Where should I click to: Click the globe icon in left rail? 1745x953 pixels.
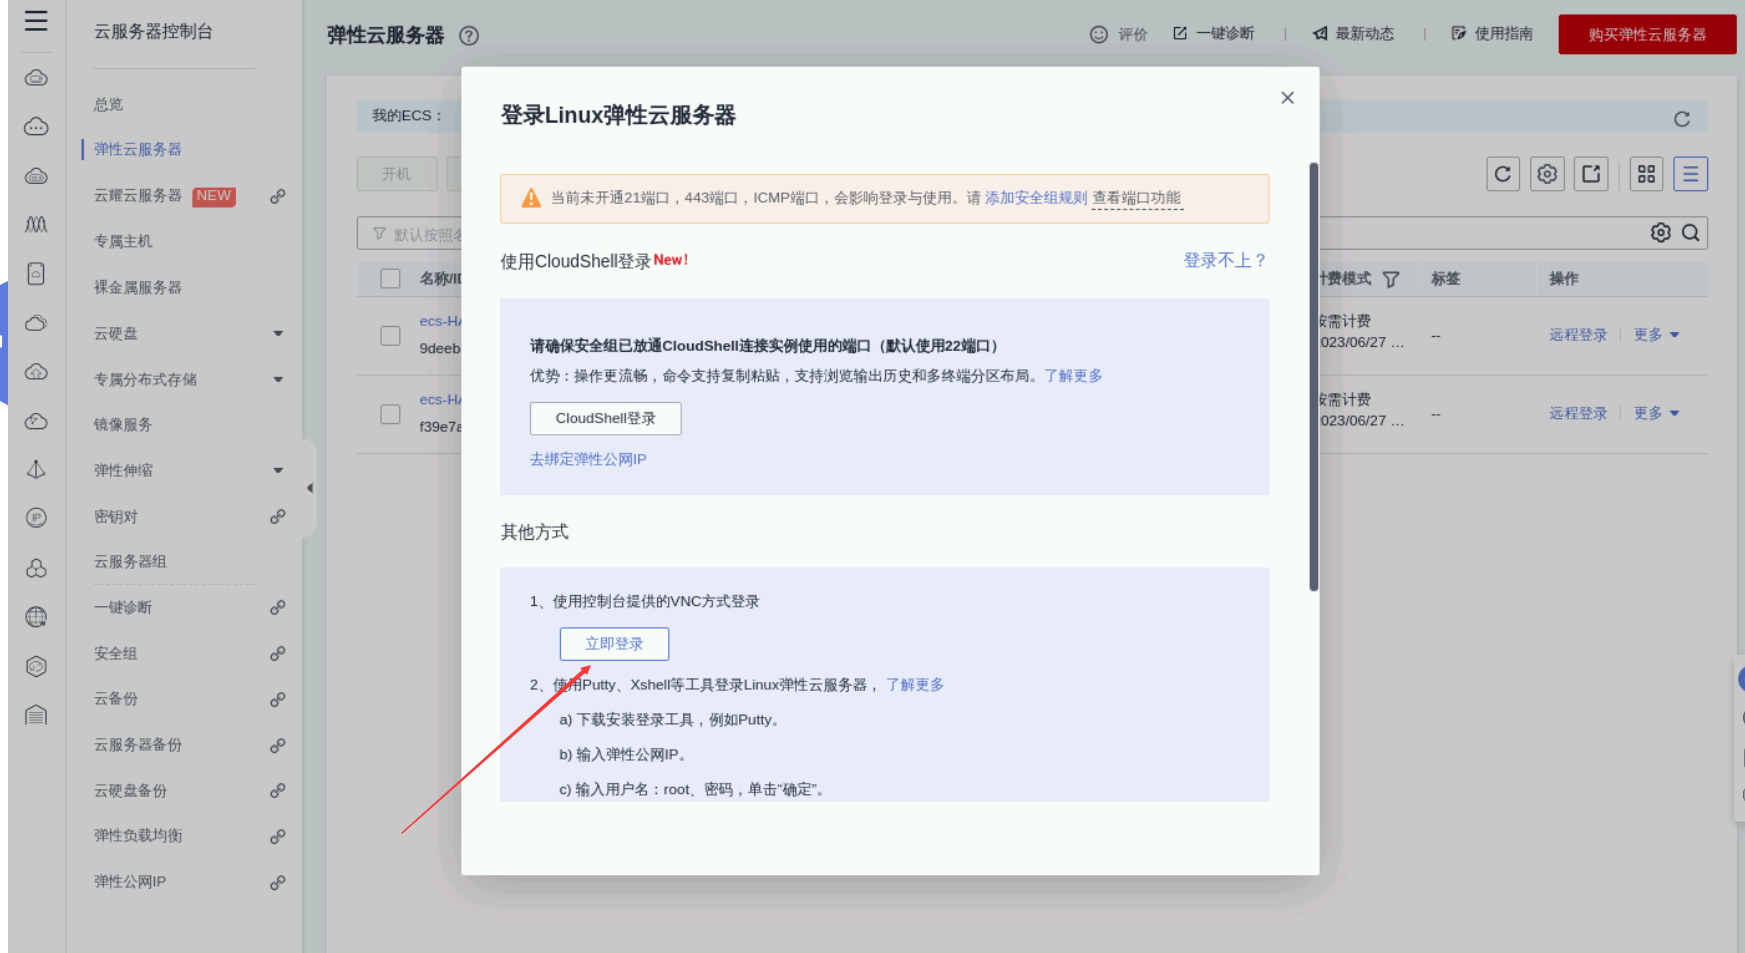coord(36,617)
